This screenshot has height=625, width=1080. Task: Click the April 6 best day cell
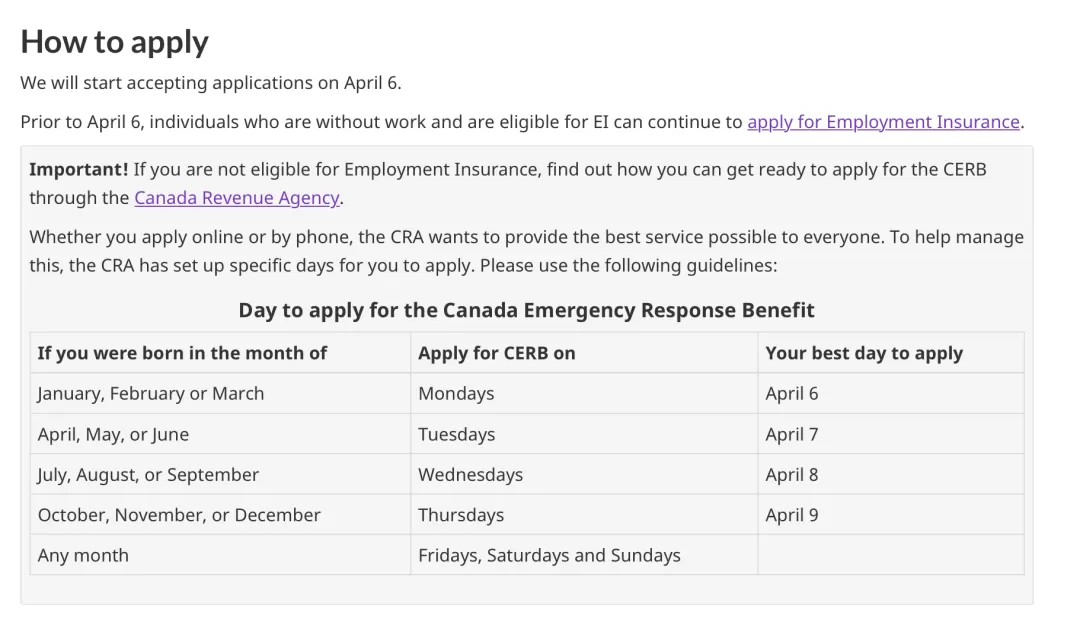click(891, 393)
